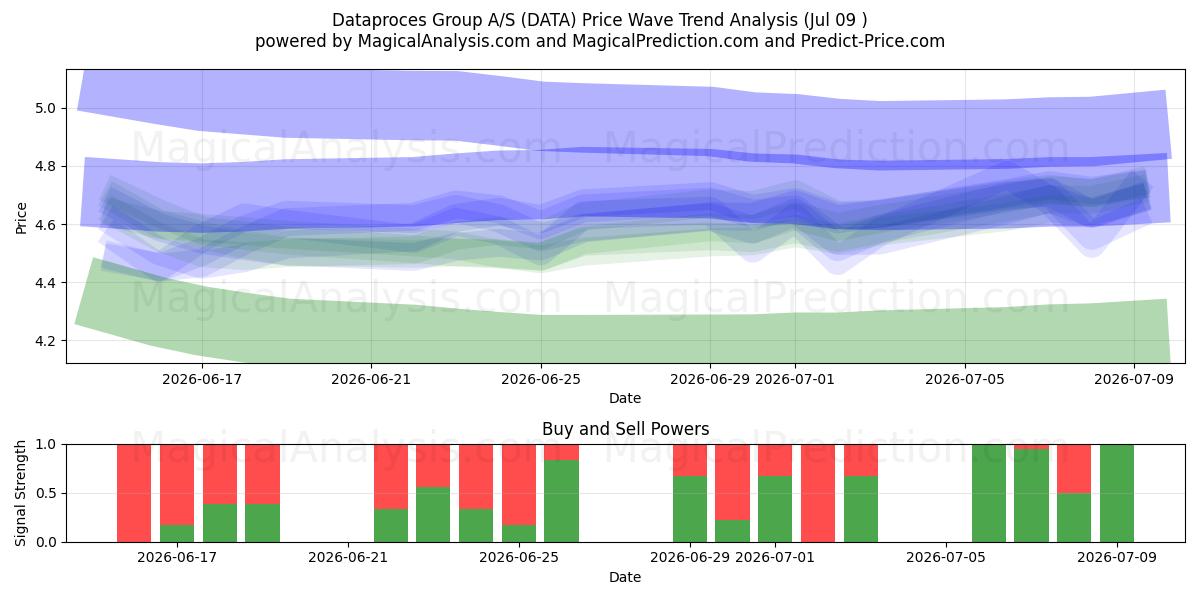The width and height of the screenshot is (1200, 600).
Task: Click the 2026-07-05 date tick under the price chart
Action: [965, 379]
